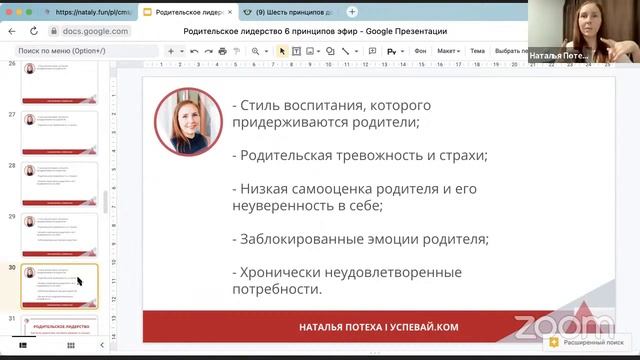Open a new browser tab with plus
The image size is (640, 360).
coord(352,12)
